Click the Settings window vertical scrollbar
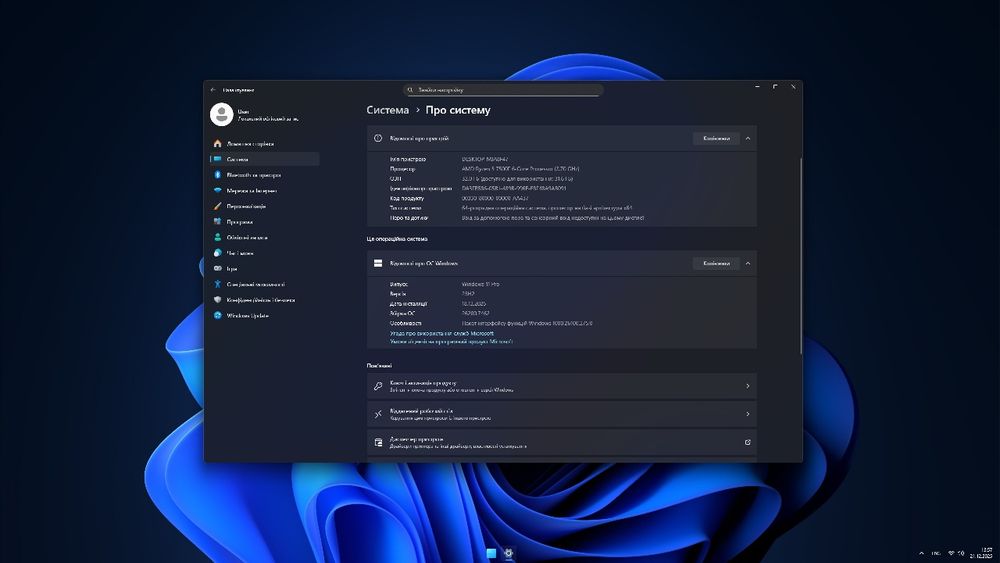The height and width of the screenshot is (563, 1000). click(800, 255)
